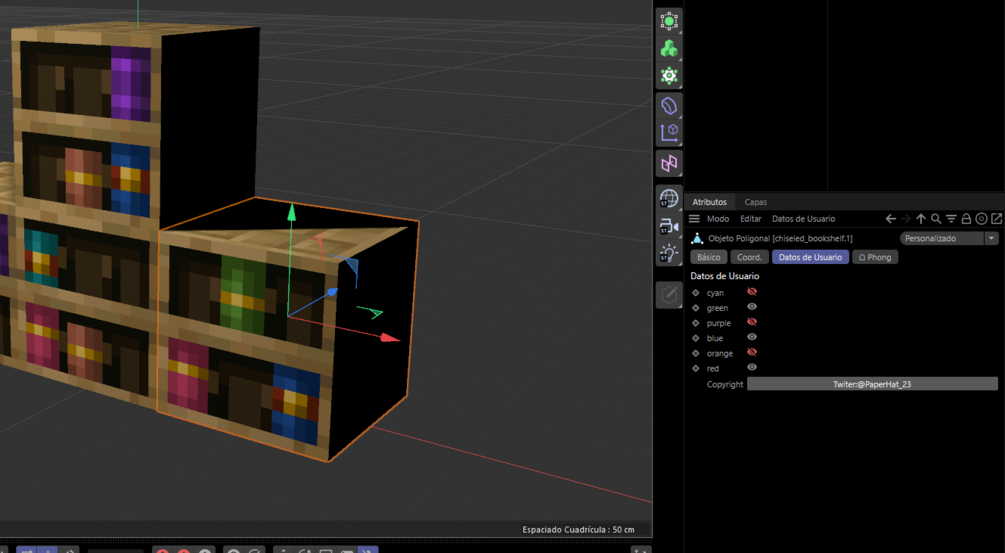1005x553 pixels.
Task: Click the camera icon with ST badge
Action: pos(669,226)
